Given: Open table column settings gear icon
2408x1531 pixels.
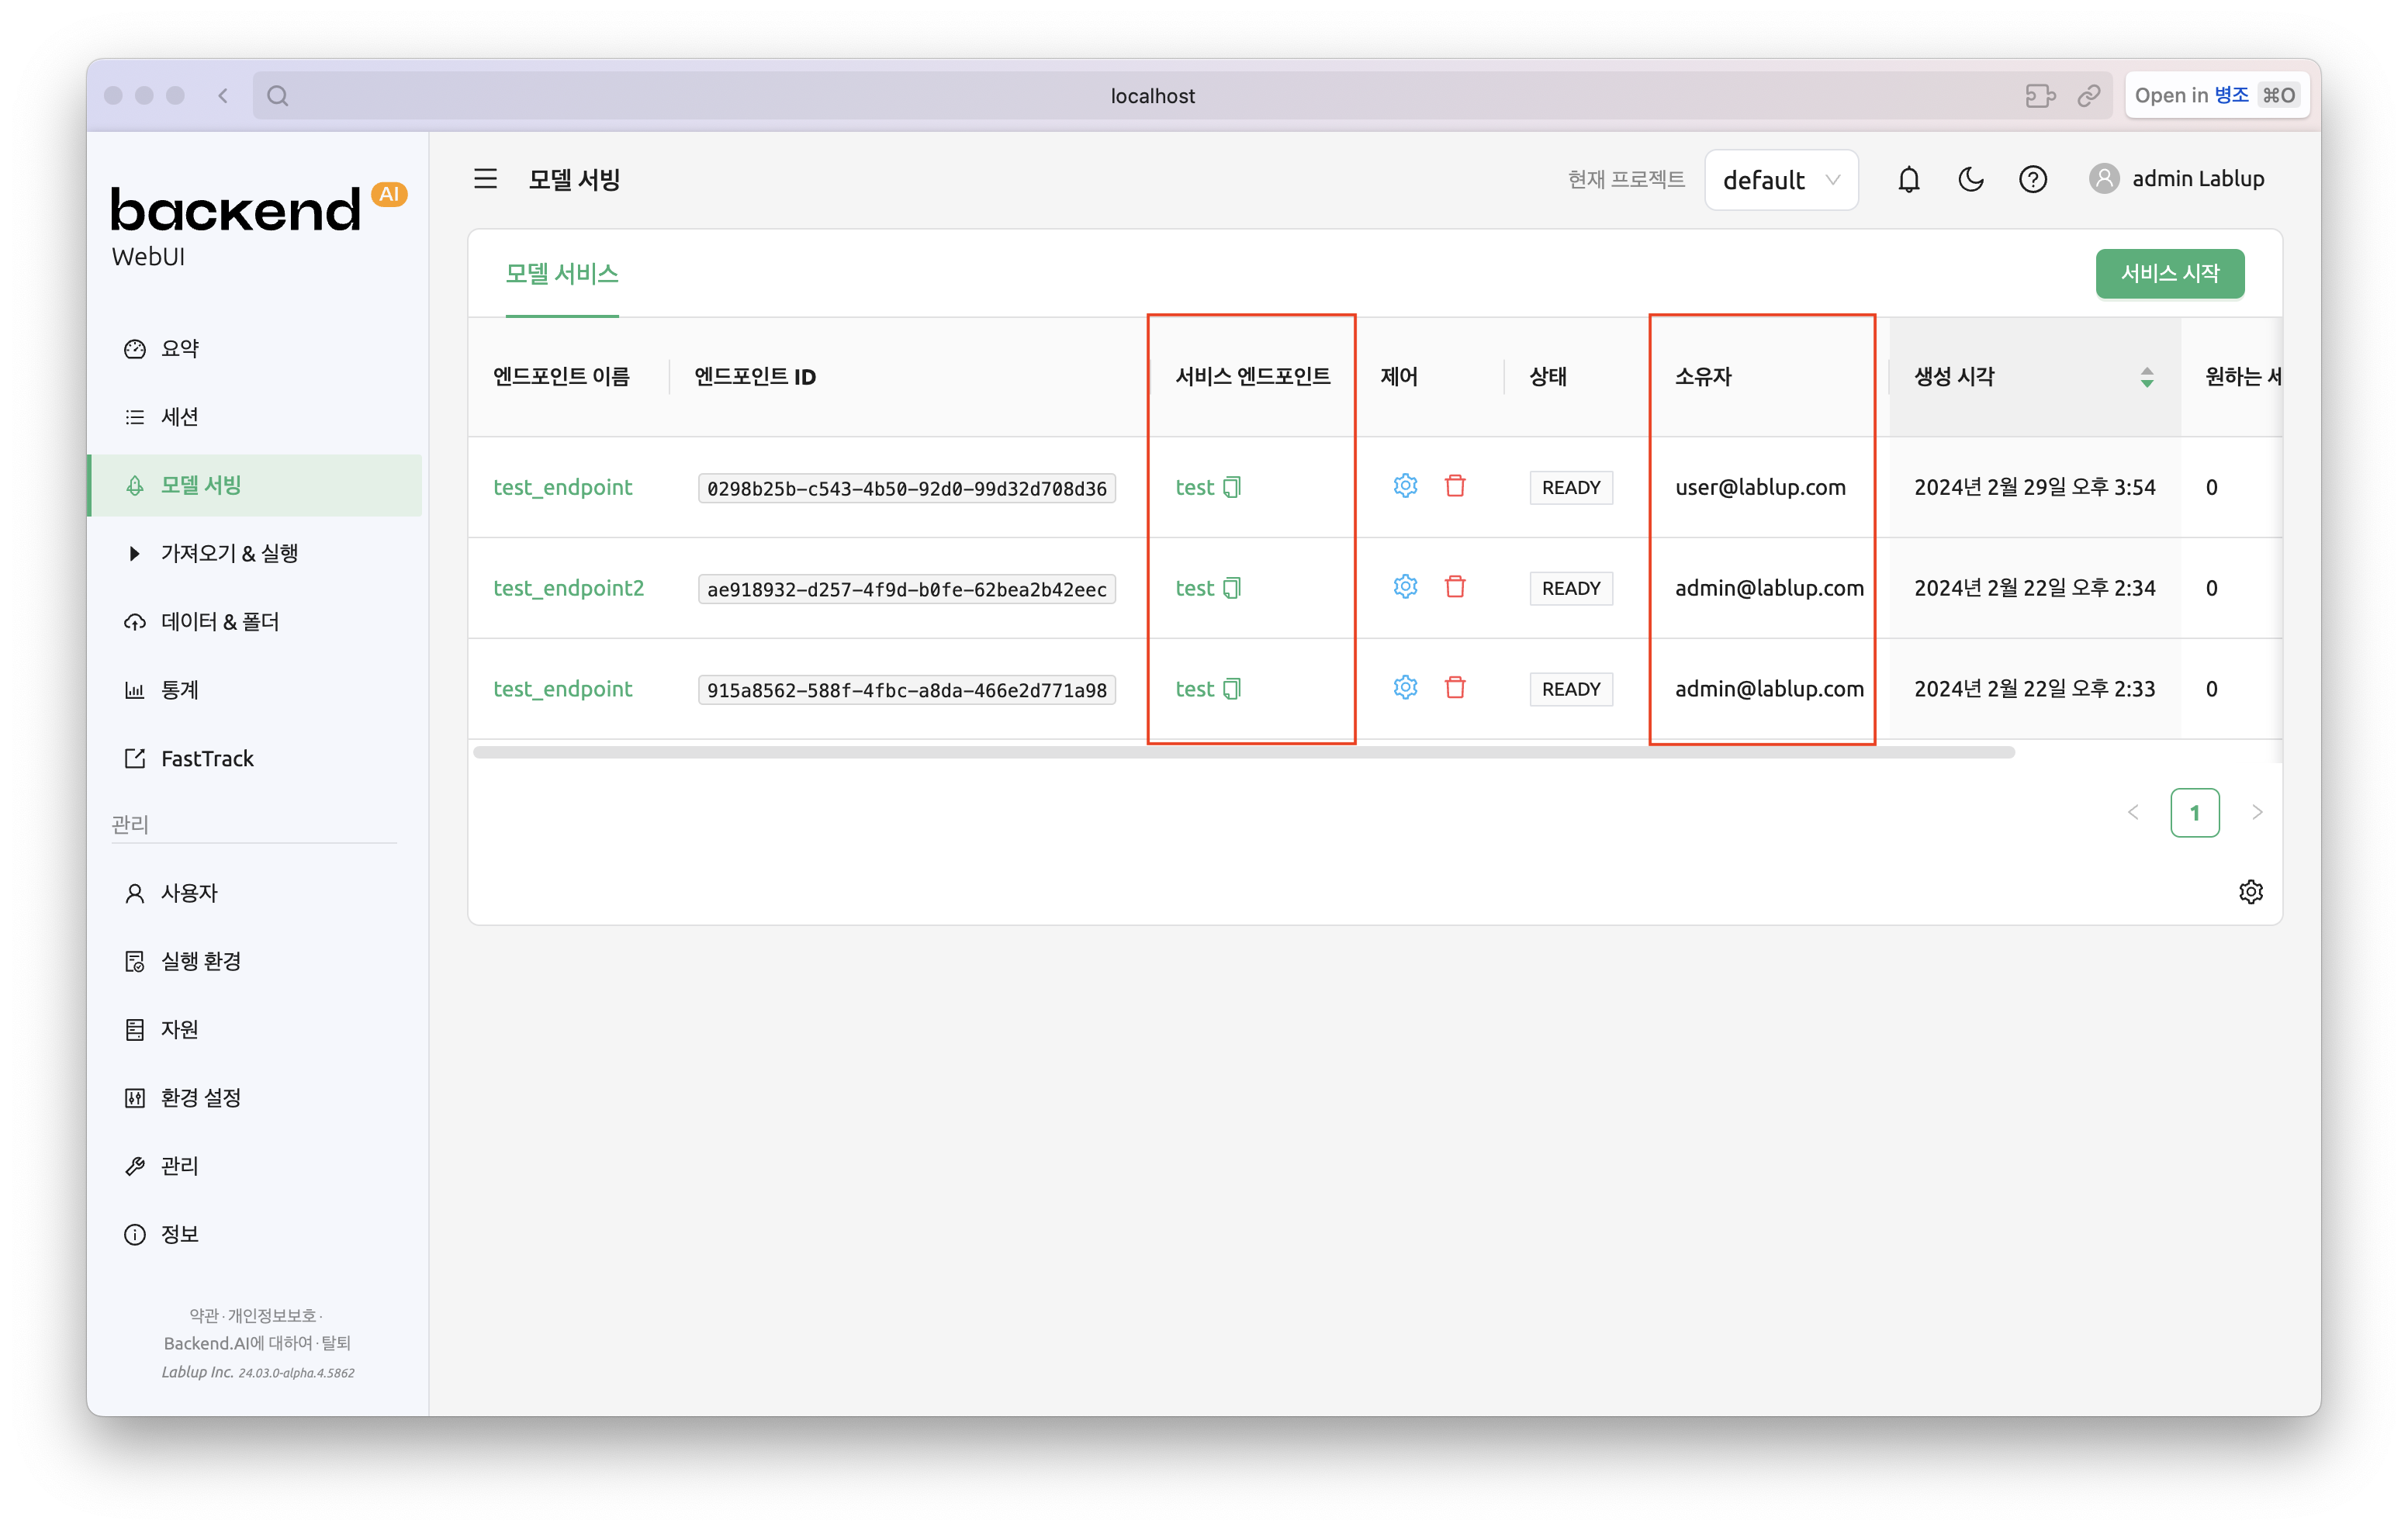Looking at the screenshot, I should 2250,892.
